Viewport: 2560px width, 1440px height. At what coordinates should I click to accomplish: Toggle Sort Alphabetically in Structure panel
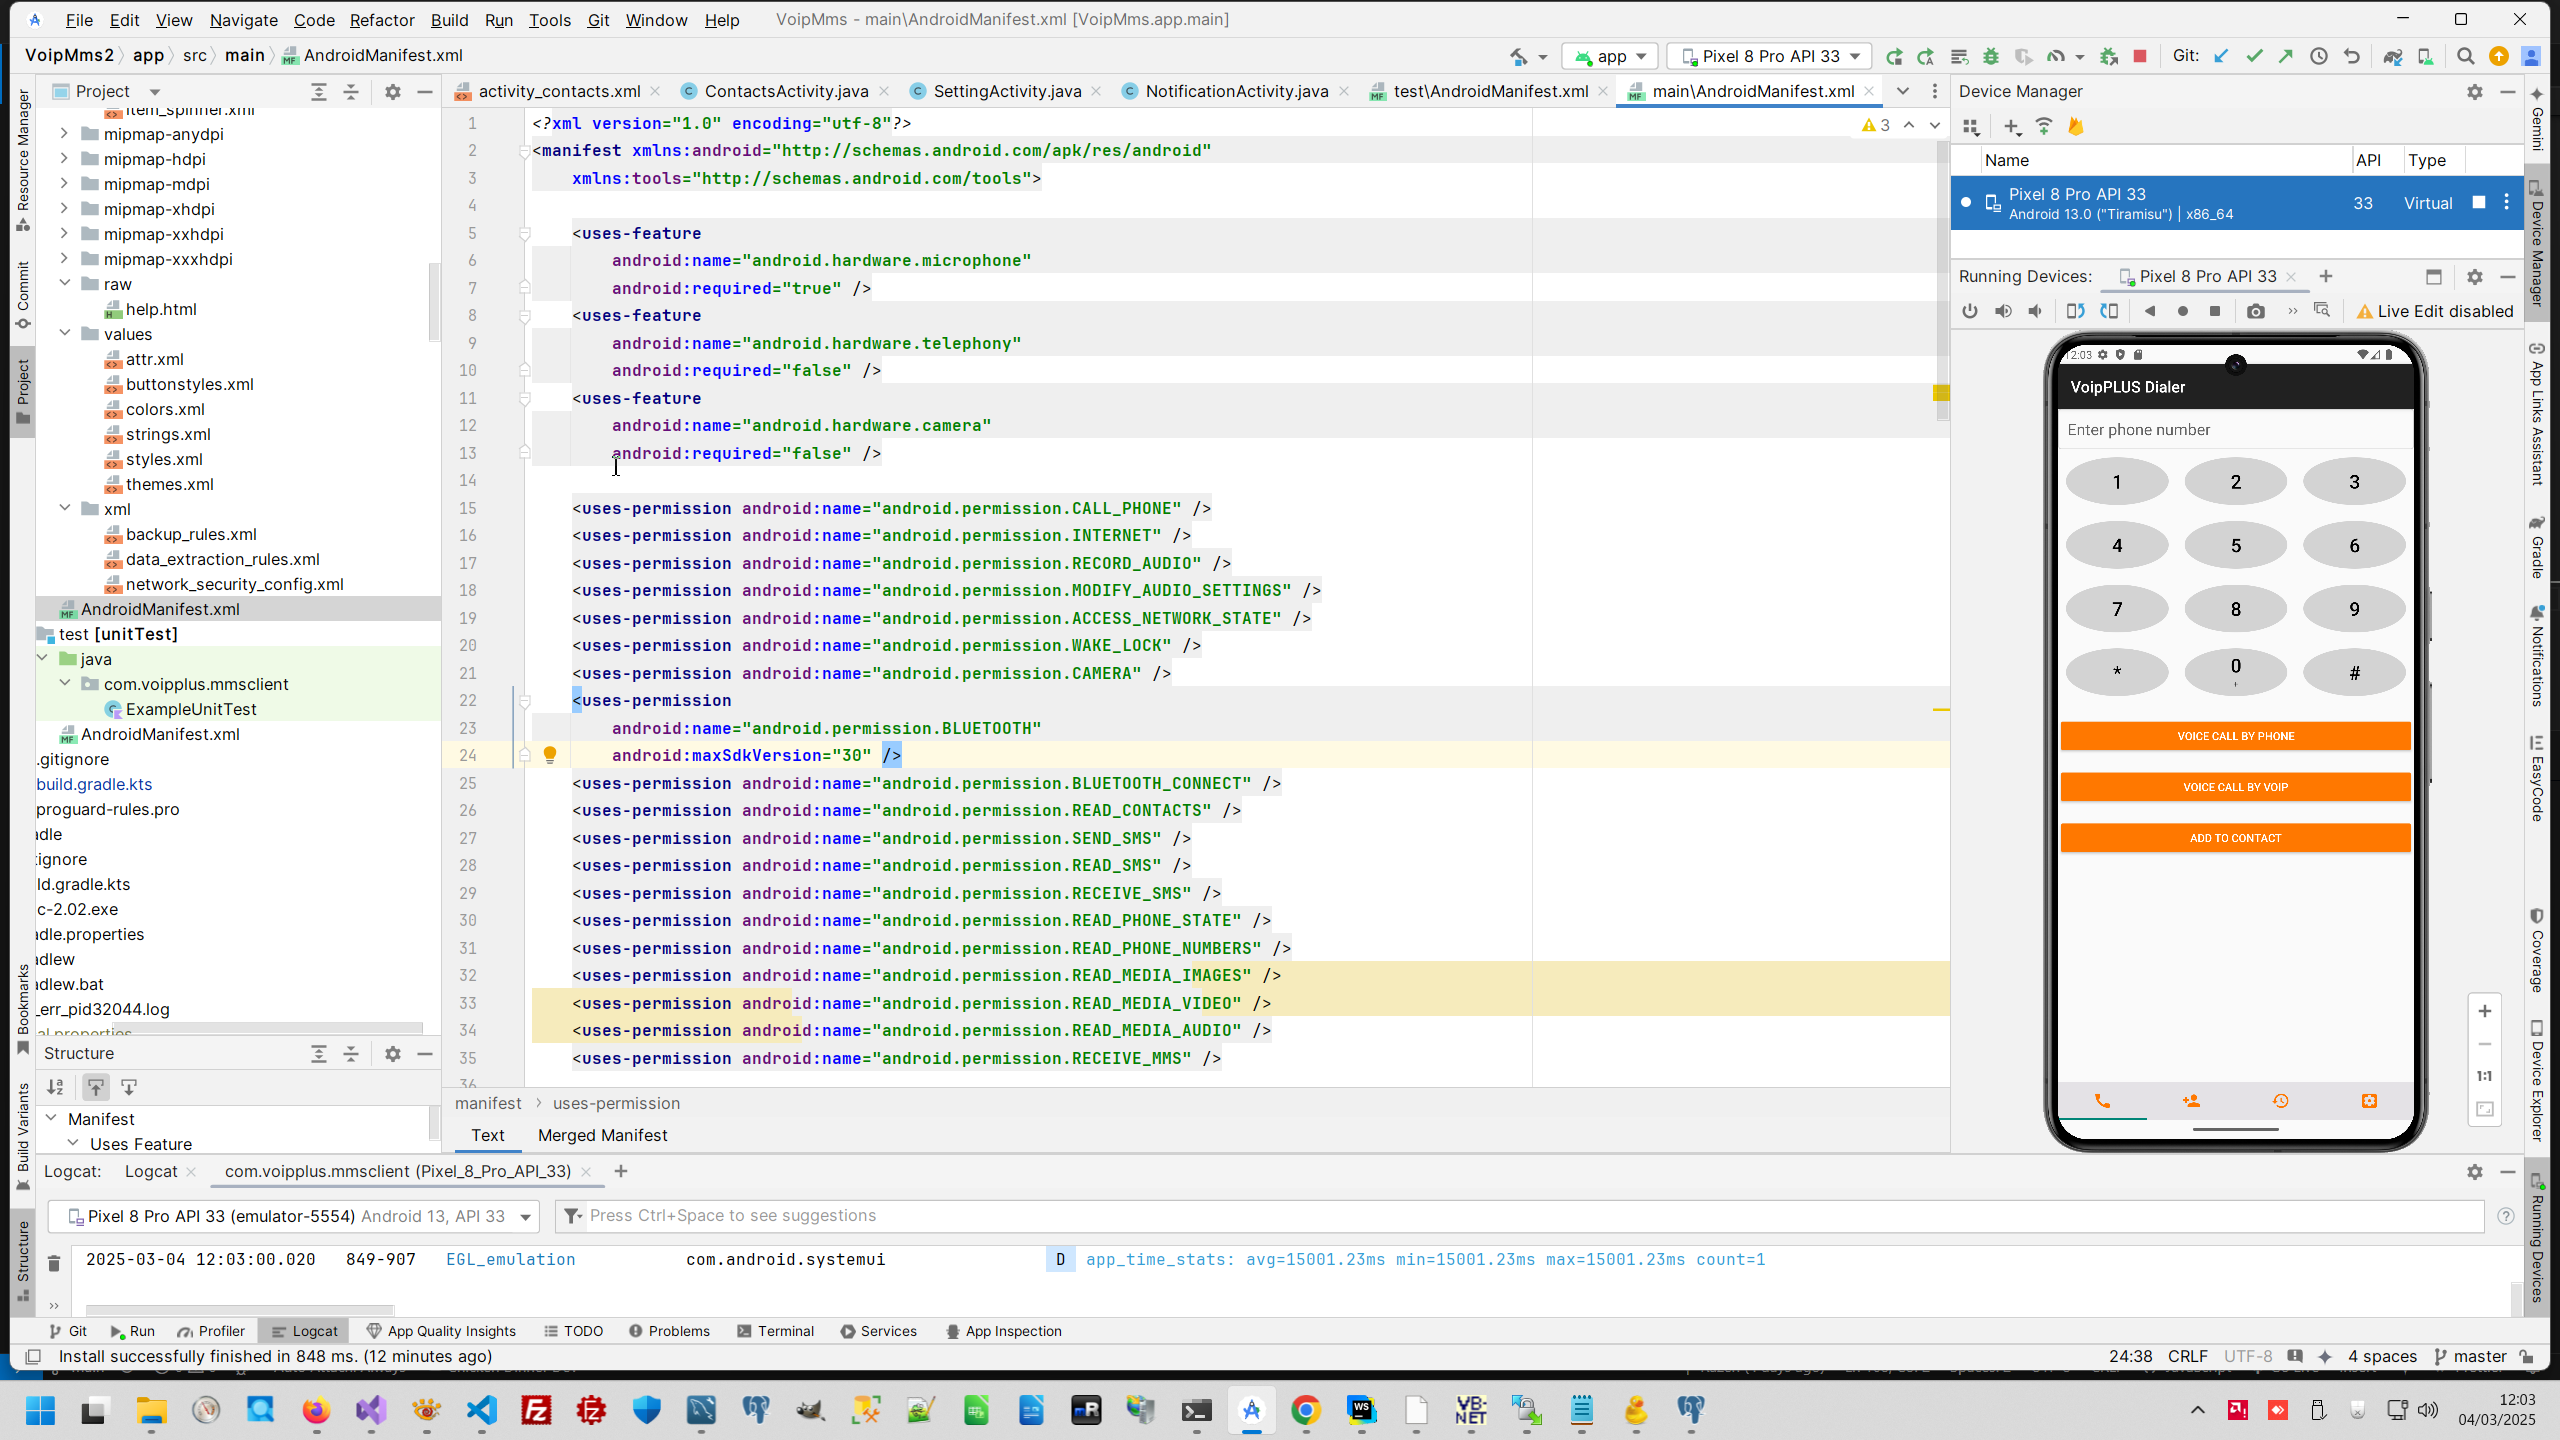(56, 1087)
